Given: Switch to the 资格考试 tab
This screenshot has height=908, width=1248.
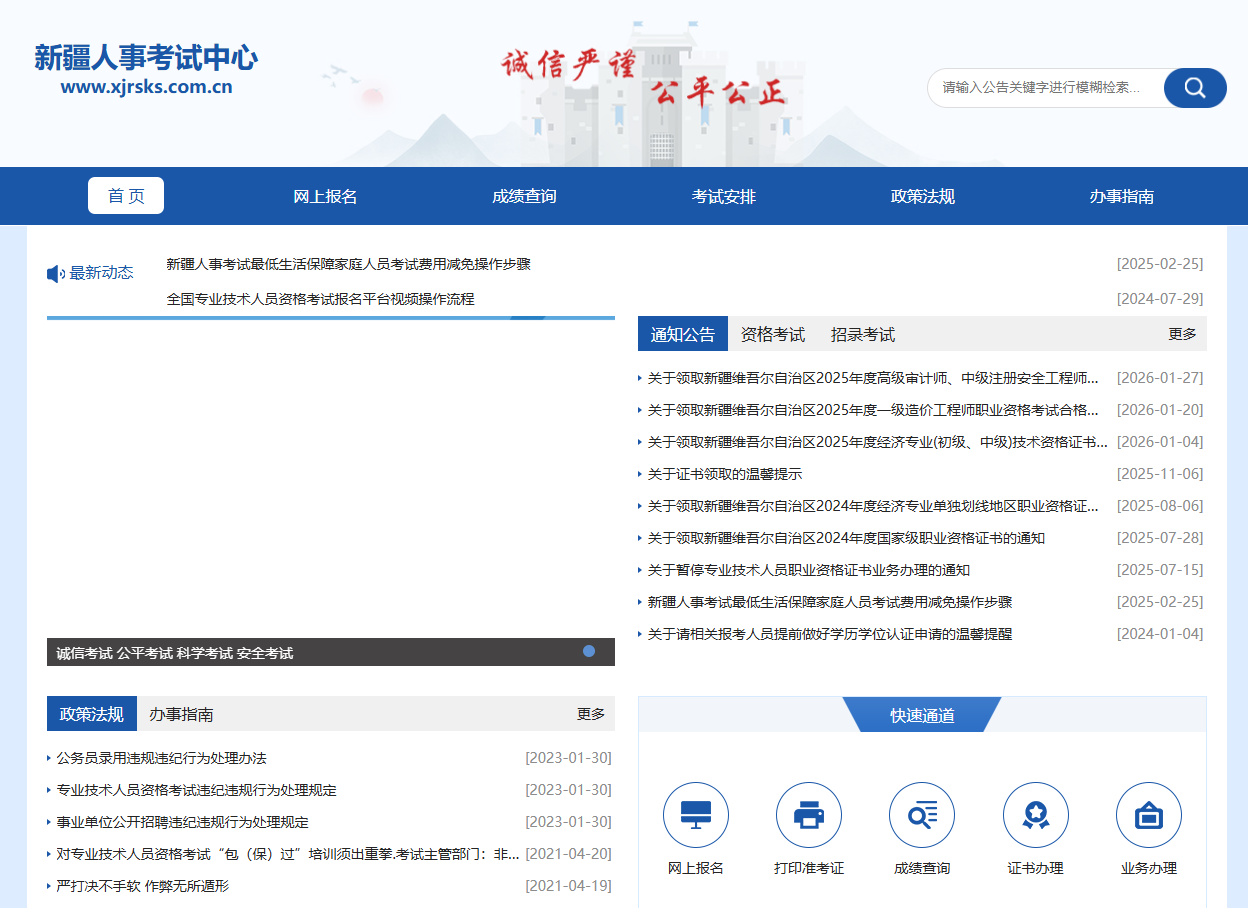Looking at the screenshot, I should click(772, 335).
